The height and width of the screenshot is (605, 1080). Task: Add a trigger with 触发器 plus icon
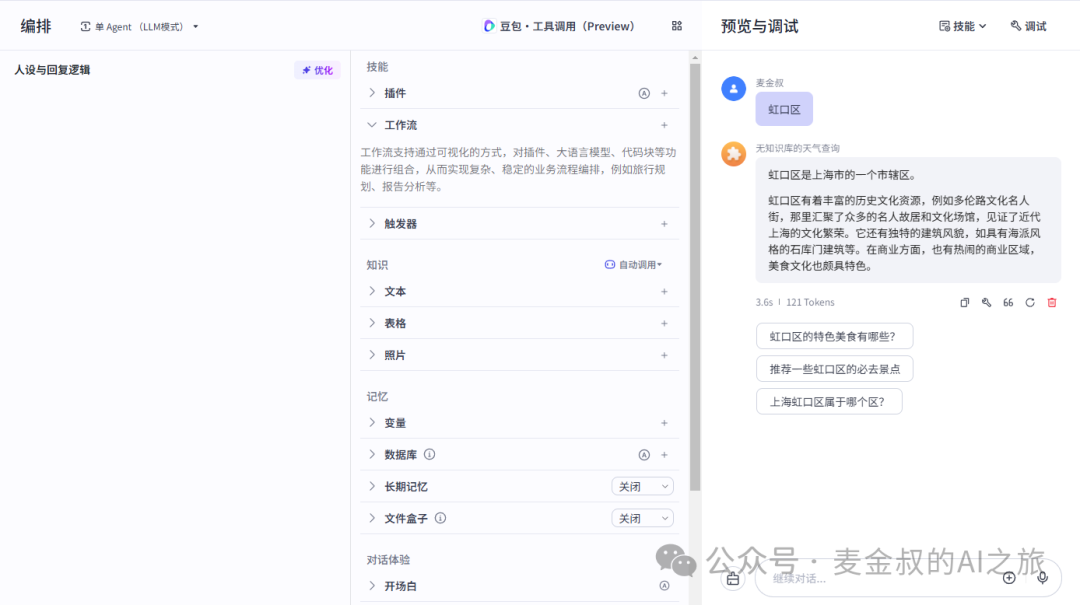(x=664, y=224)
